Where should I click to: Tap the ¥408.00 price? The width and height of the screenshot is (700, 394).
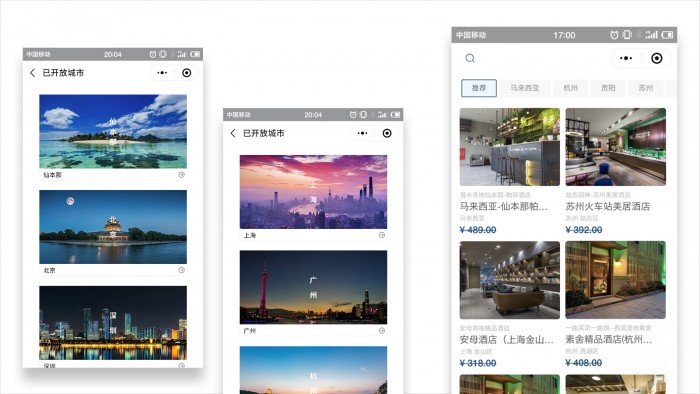pyautogui.click(x=583, y=363)
